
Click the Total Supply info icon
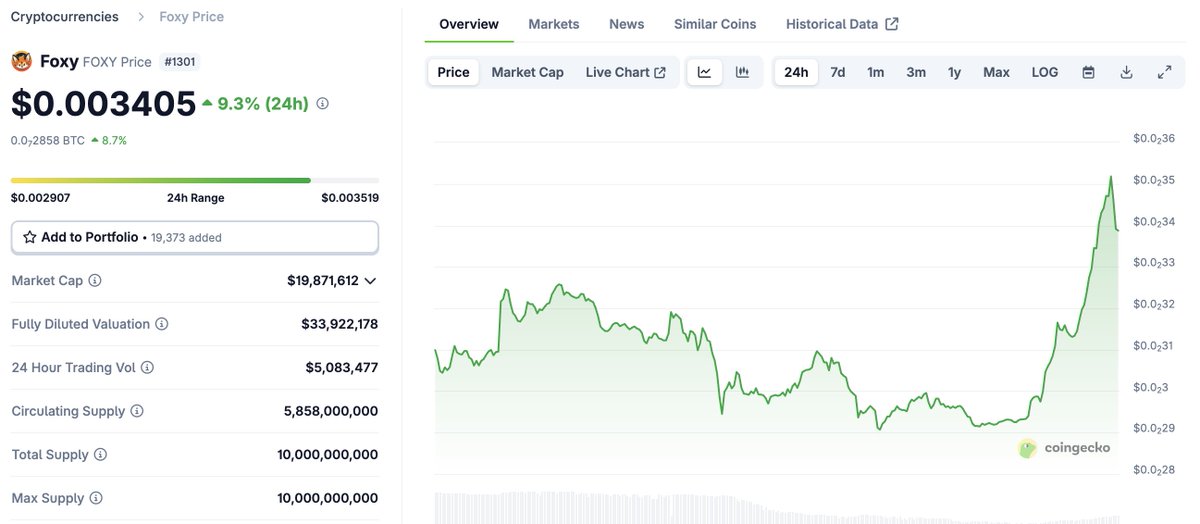coord(100,455)
